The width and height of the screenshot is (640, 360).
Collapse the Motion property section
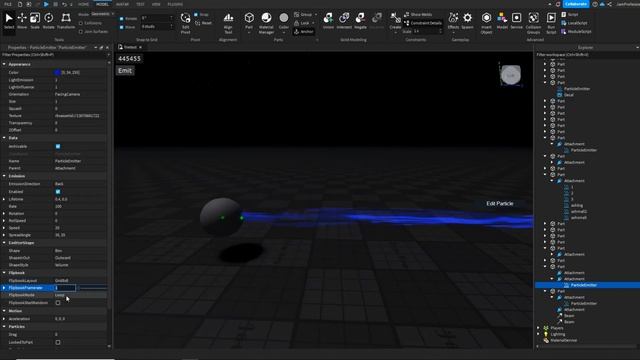coord(4,311)
